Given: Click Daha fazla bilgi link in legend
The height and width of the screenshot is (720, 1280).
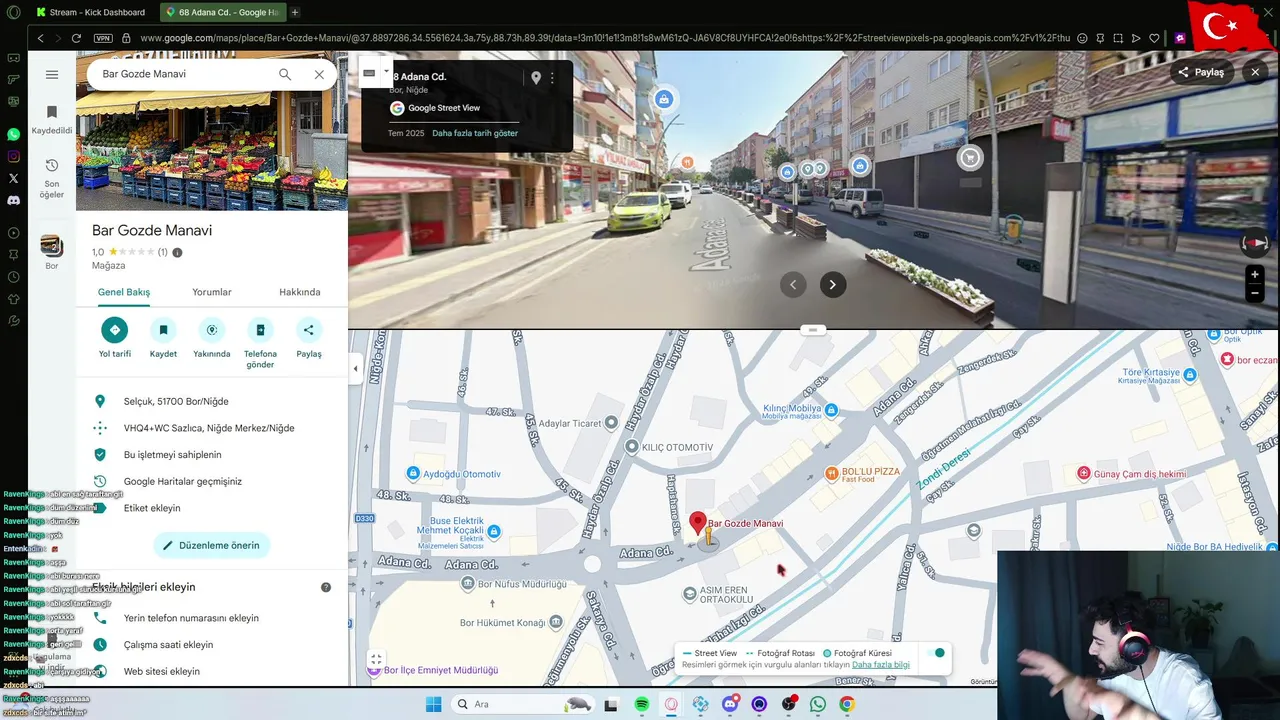Looking at the screenshot, I should click(881, 665).
